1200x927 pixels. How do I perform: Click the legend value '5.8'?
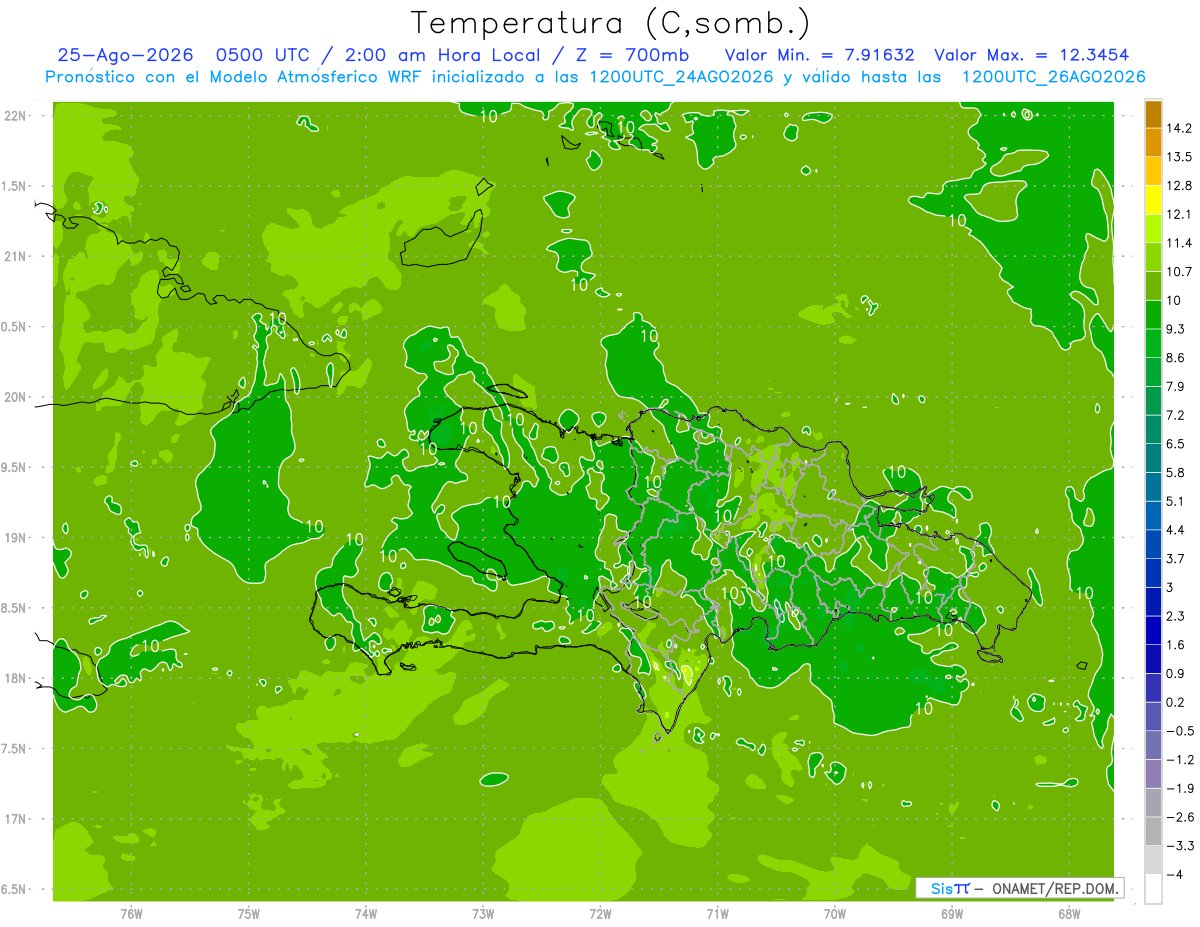(x=1176, y=472)
